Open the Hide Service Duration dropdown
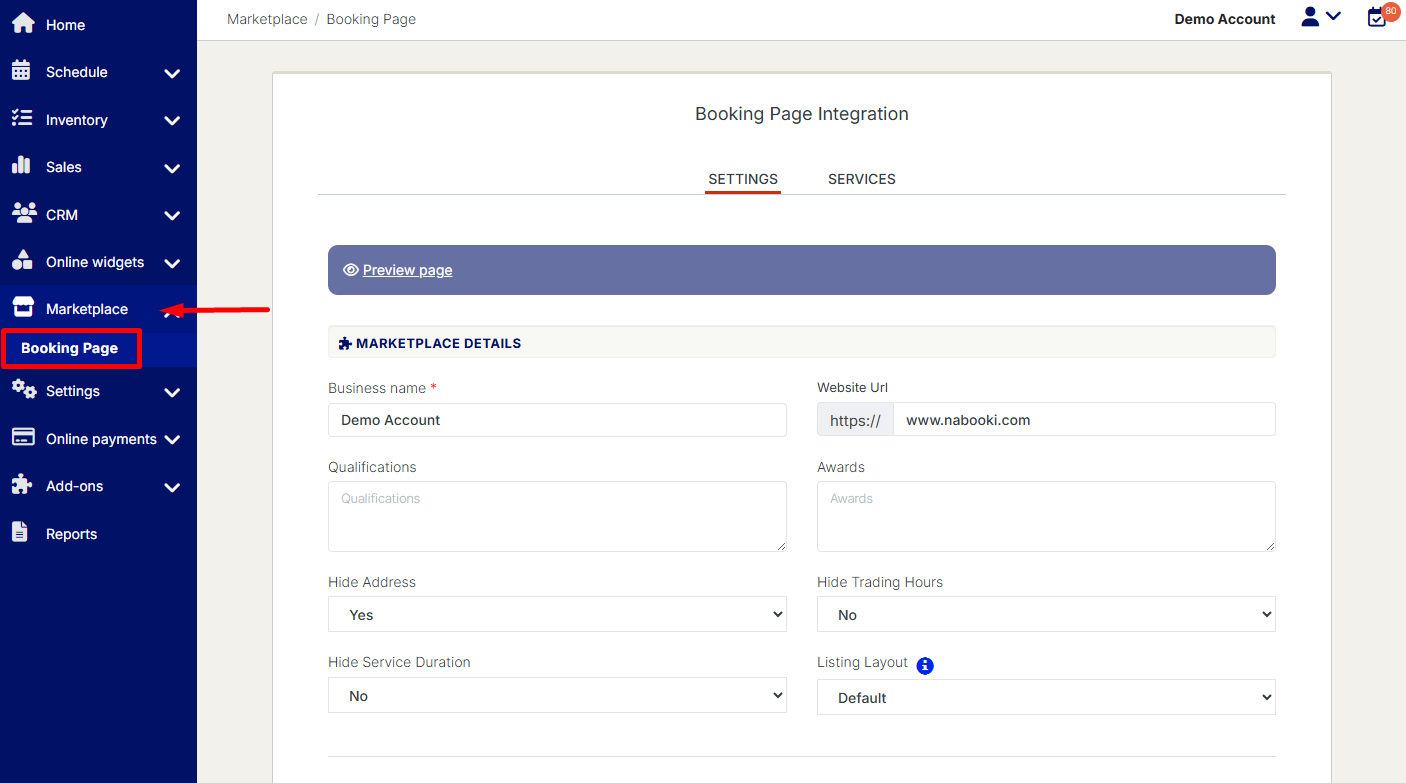The image size is (1406, 783). pyautogui.click(x=557, y=696)
